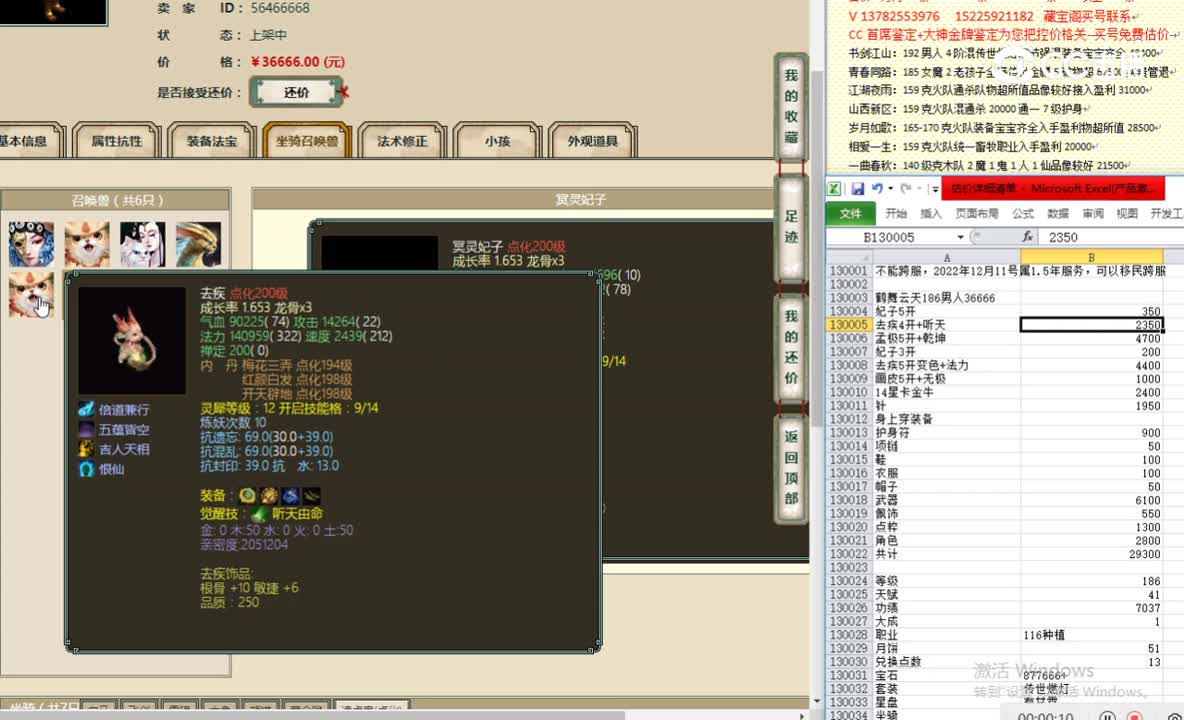
Task: Click the Excel application icon in title bar
Action: click(834, 189)
